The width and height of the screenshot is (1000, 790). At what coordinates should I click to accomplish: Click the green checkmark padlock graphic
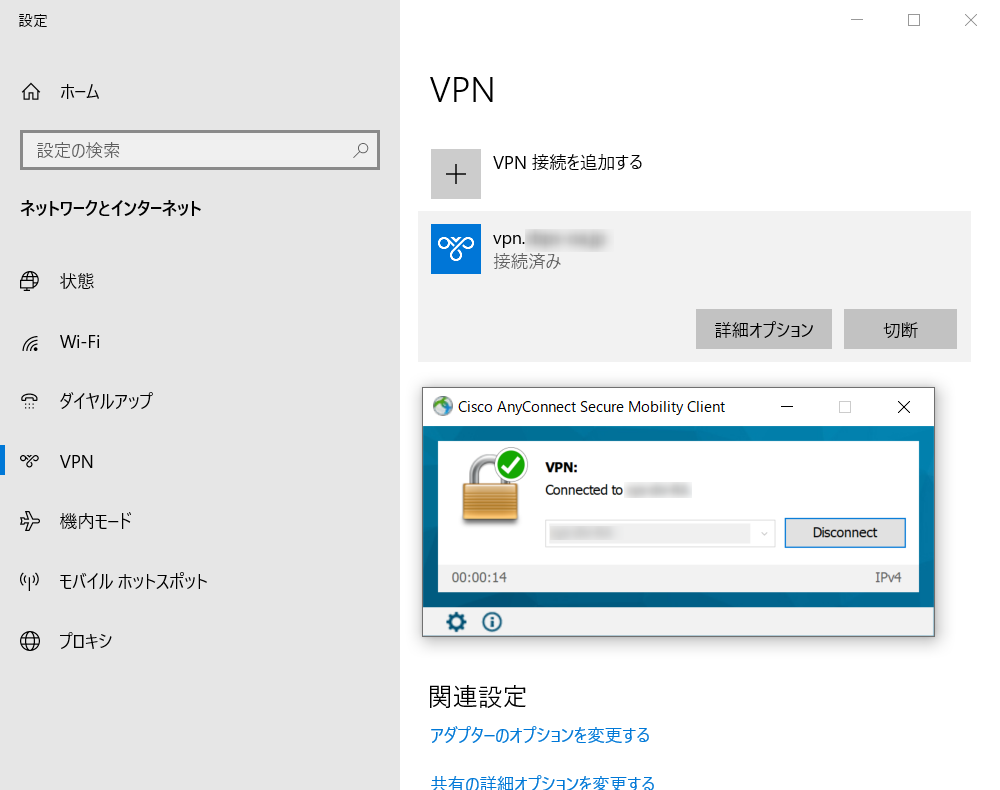[x=492, y=487]
